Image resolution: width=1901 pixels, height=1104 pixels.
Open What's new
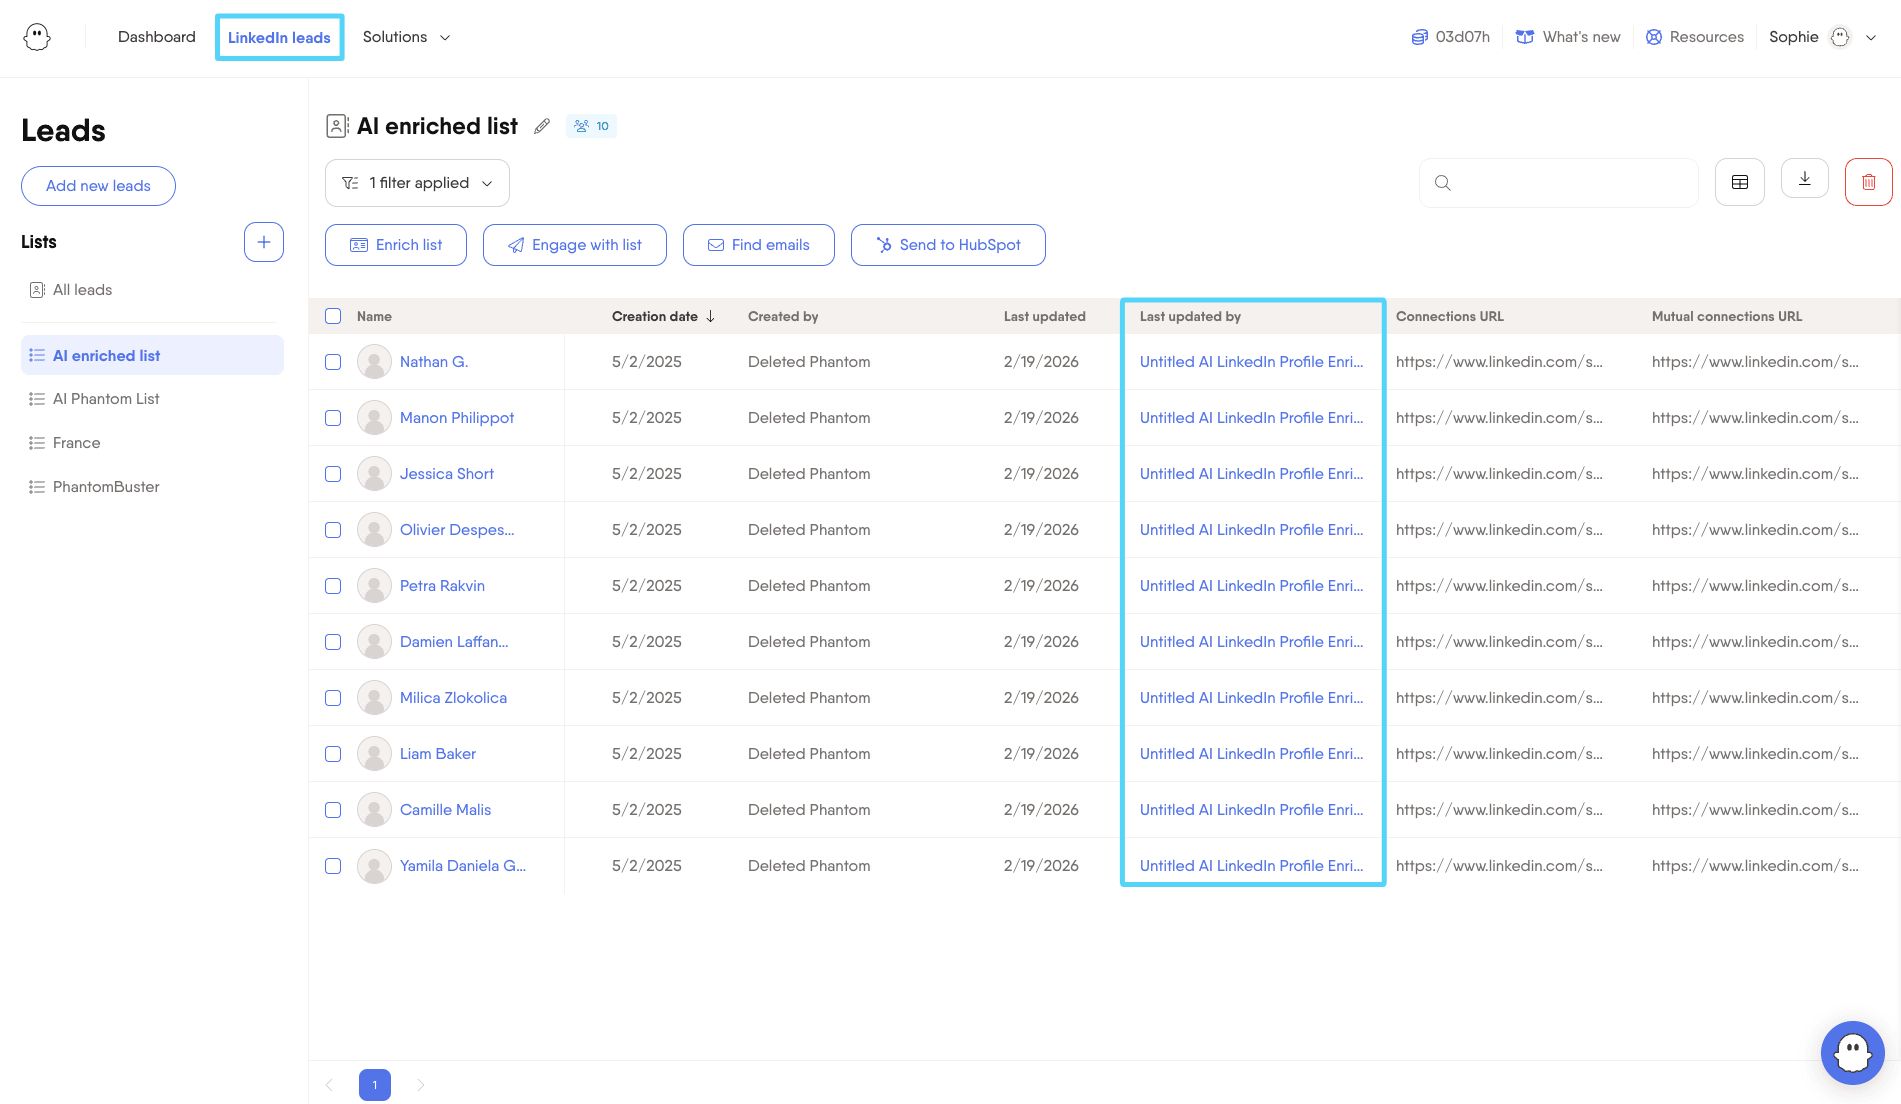click(1568, 37)
